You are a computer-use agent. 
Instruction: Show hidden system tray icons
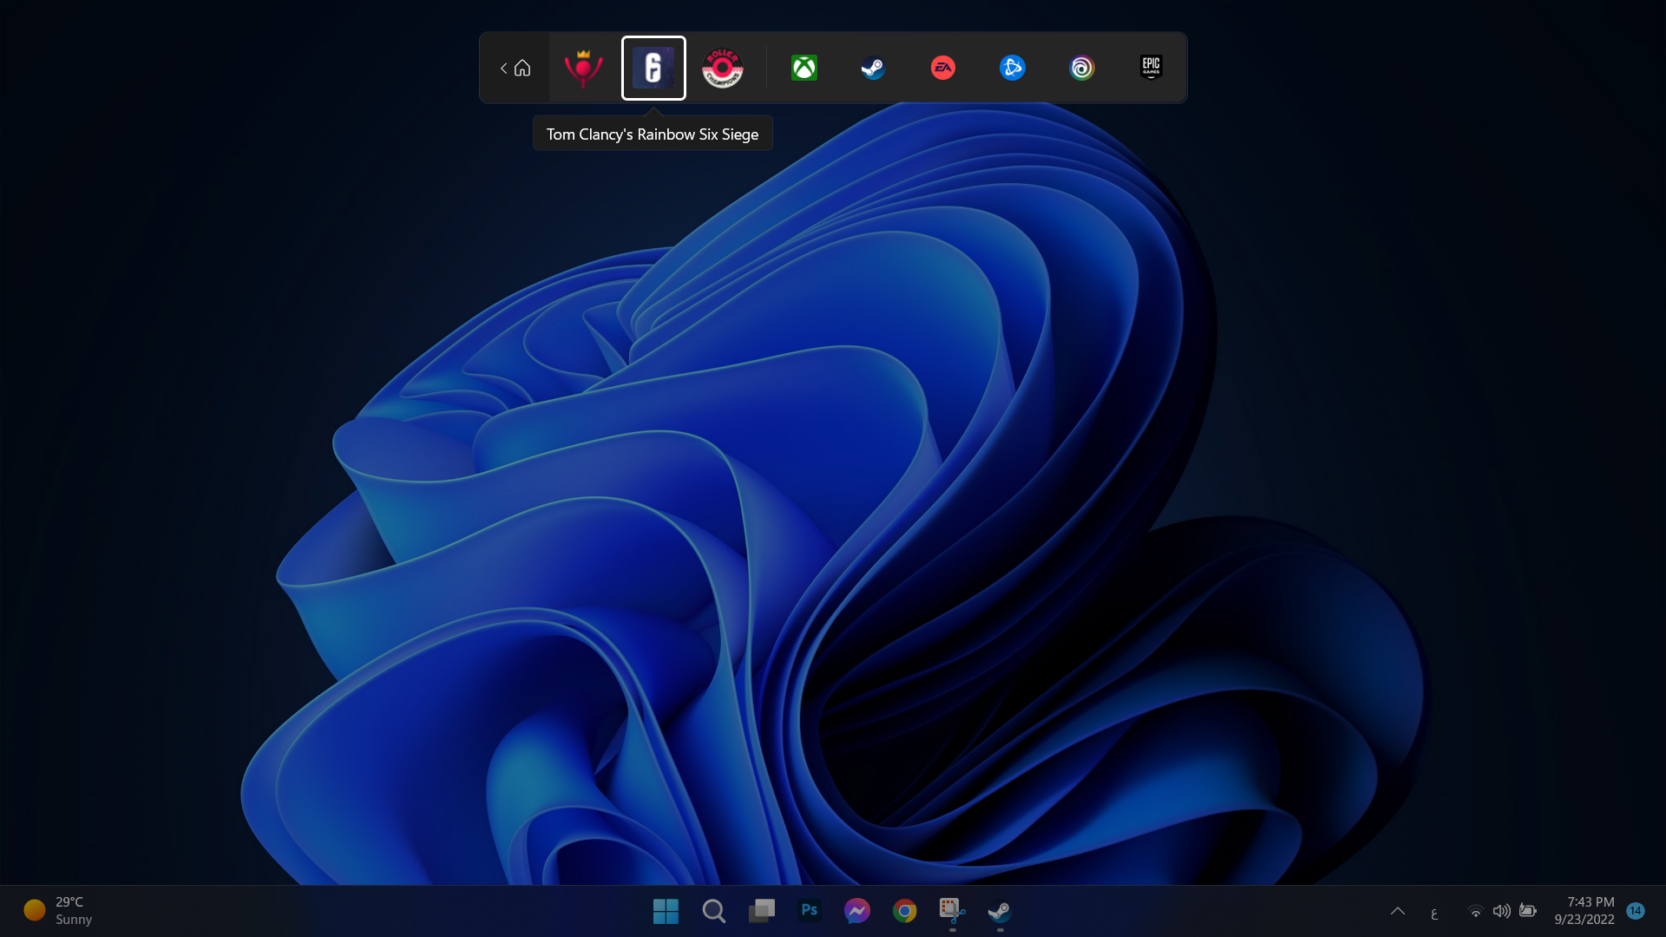(x=1398, y=911)
